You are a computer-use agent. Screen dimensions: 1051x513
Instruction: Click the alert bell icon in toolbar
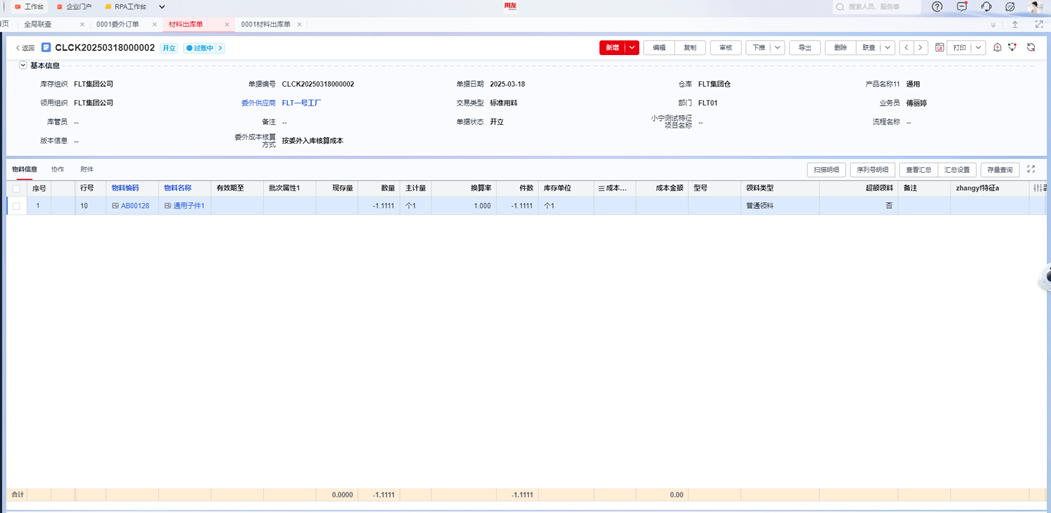click(997, 48)
